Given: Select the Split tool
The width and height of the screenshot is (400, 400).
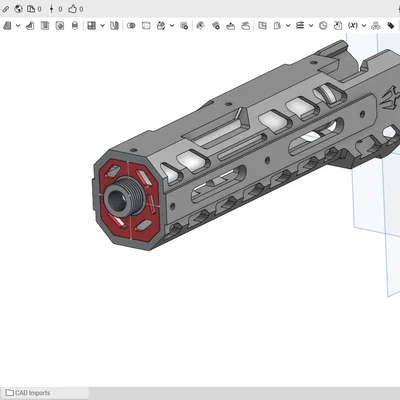Looking at the screenshot, I should [146, 26].
